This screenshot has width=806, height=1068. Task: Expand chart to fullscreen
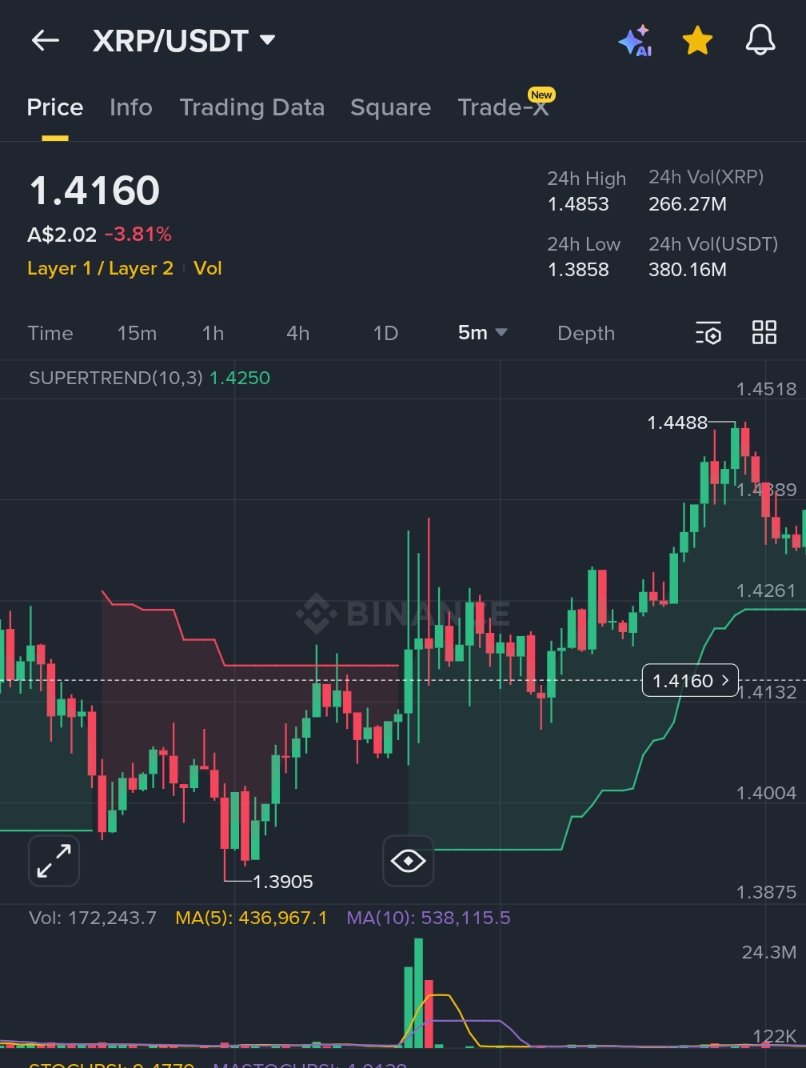(54, 861)
